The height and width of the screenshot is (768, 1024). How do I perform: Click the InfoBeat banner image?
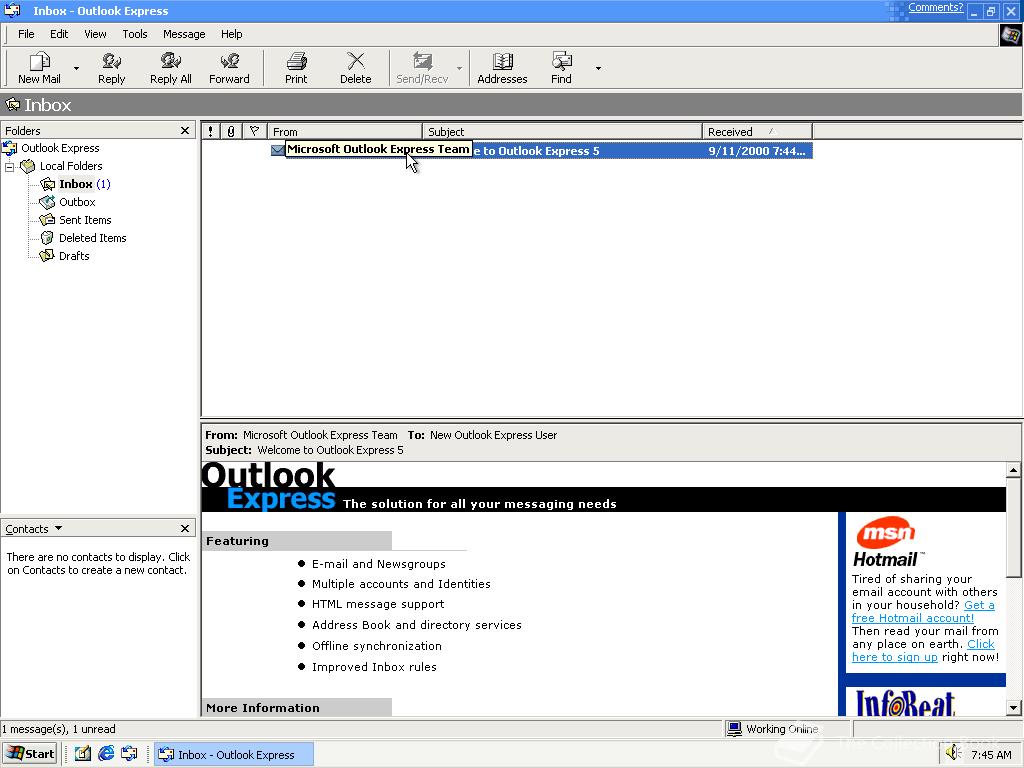906,703
